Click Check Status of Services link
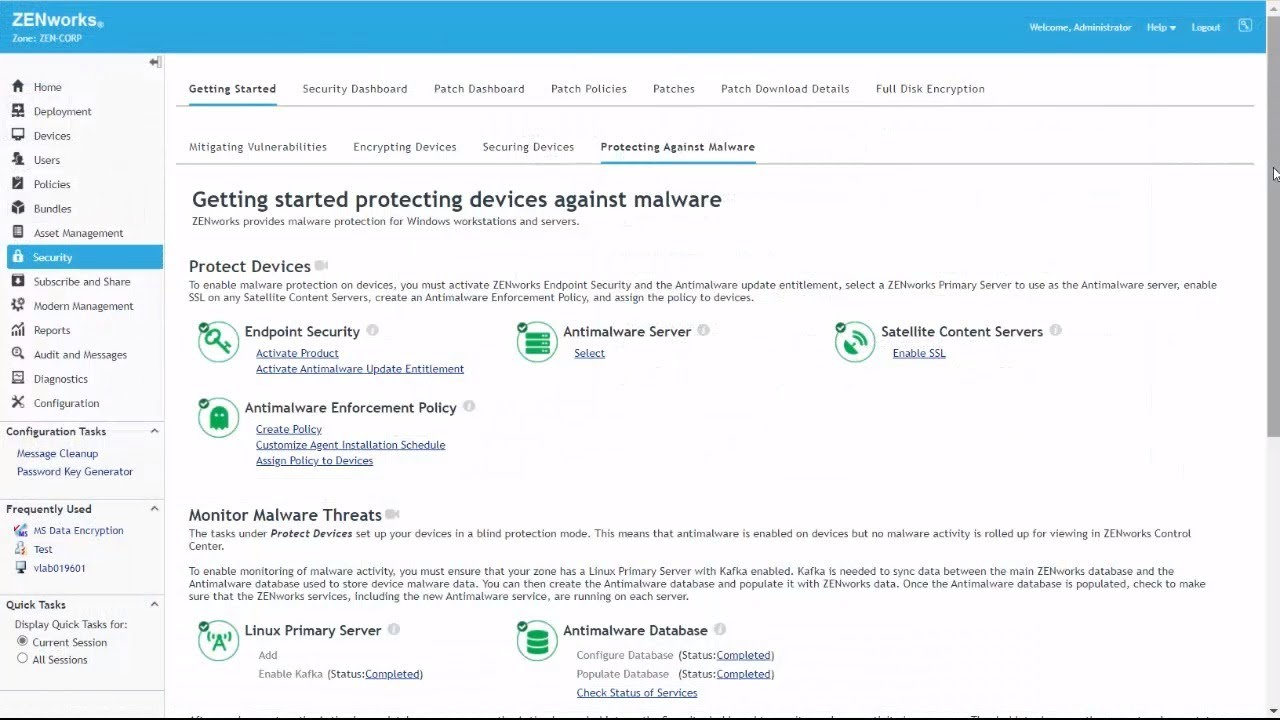This screenshot has width=1280, height=720. tap(637, 693)
